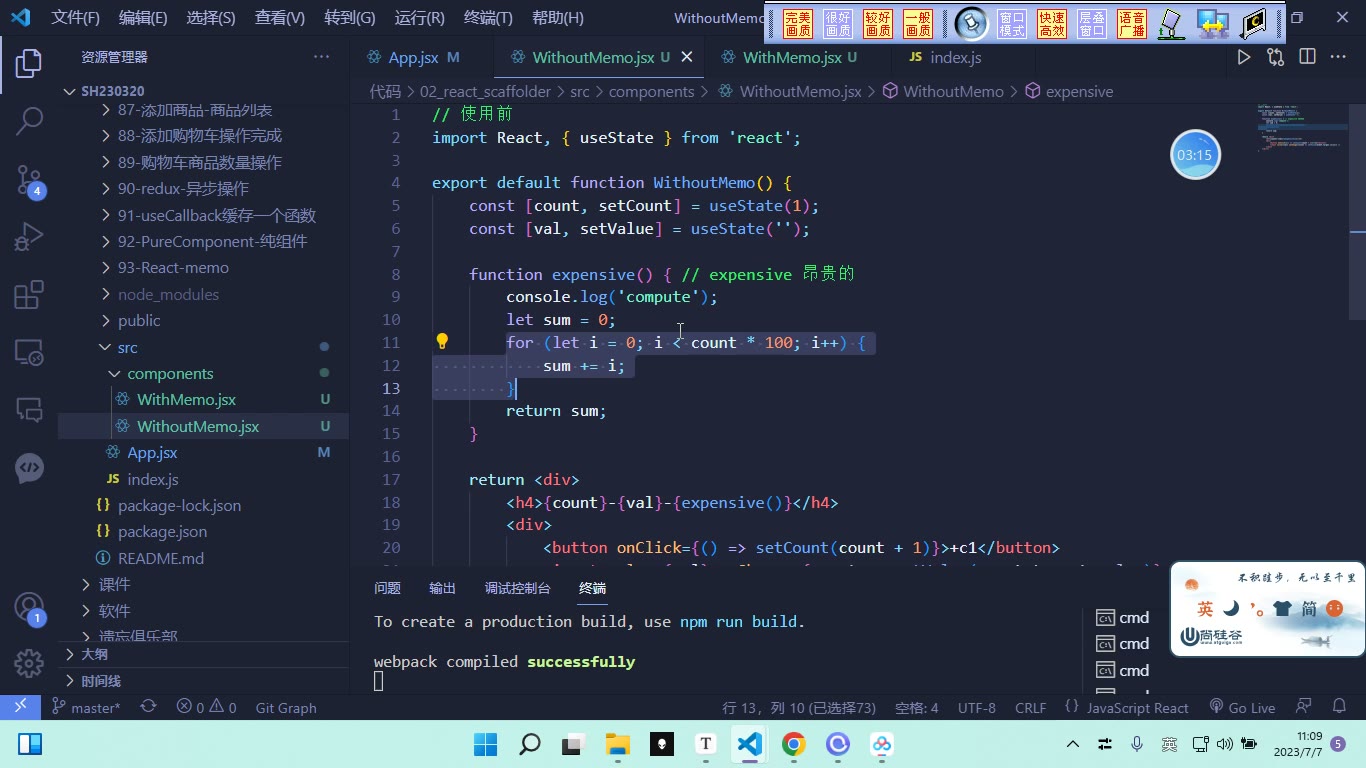Open the Manage gear settings icon
The height and width of the screenshot is (768, 1366).
coord(29,663)
